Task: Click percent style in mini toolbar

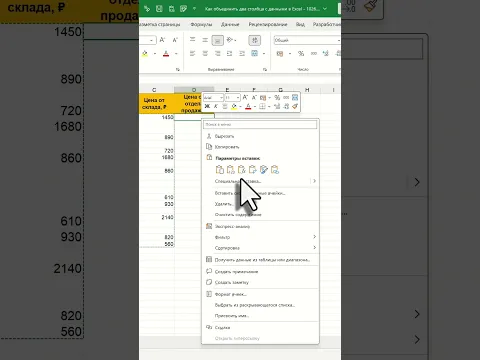Action: point(277,97)
